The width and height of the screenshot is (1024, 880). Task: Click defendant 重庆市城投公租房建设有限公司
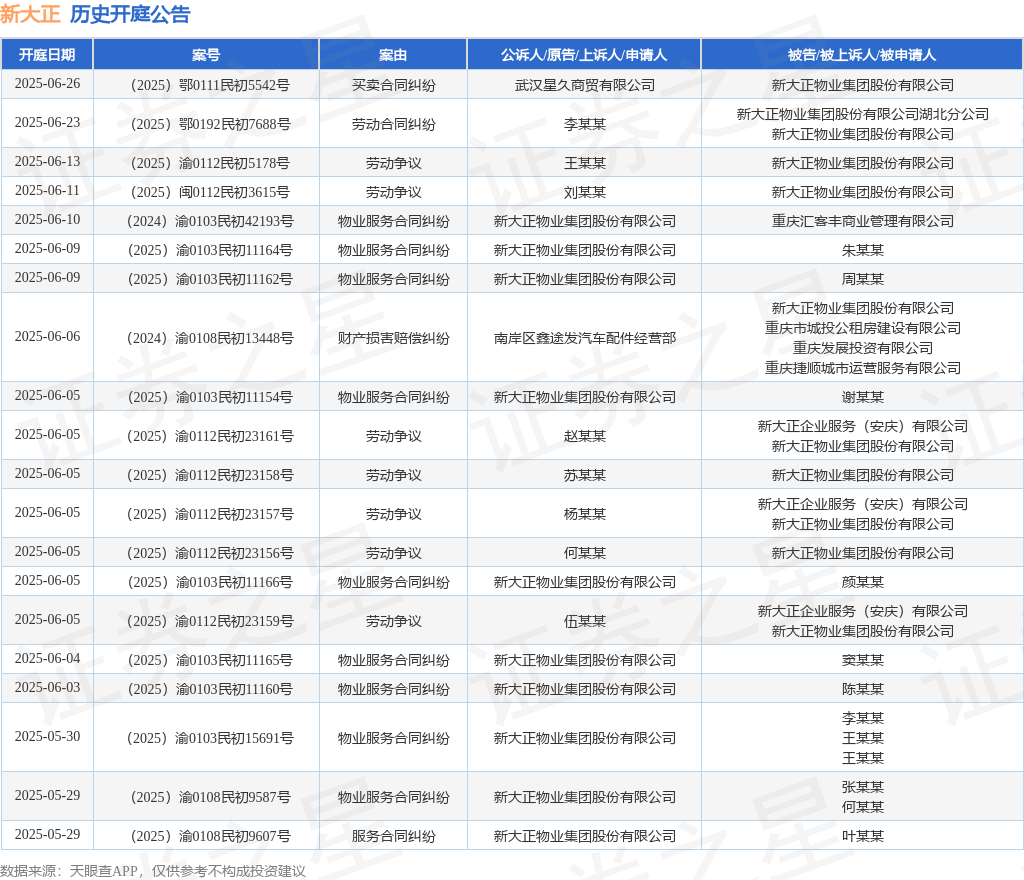click(862, 328)
